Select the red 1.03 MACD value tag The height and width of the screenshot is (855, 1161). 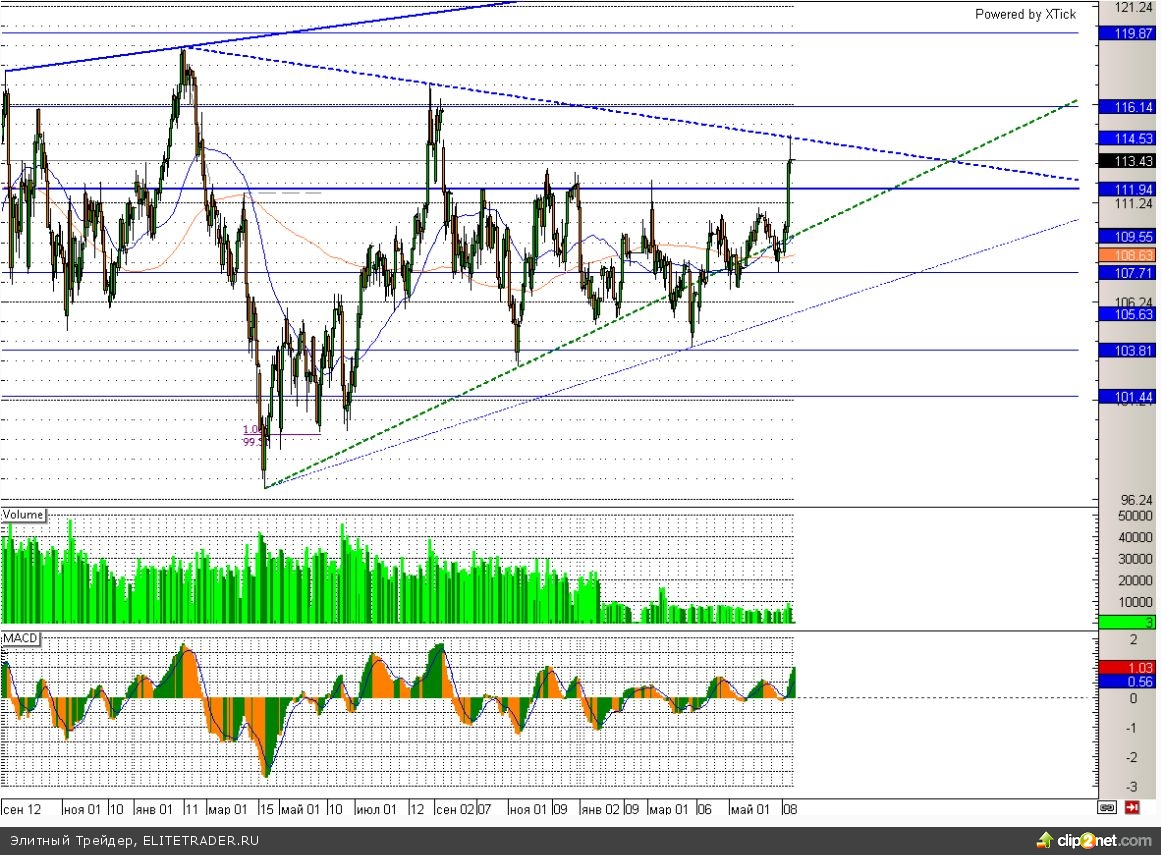point(1127,667)
